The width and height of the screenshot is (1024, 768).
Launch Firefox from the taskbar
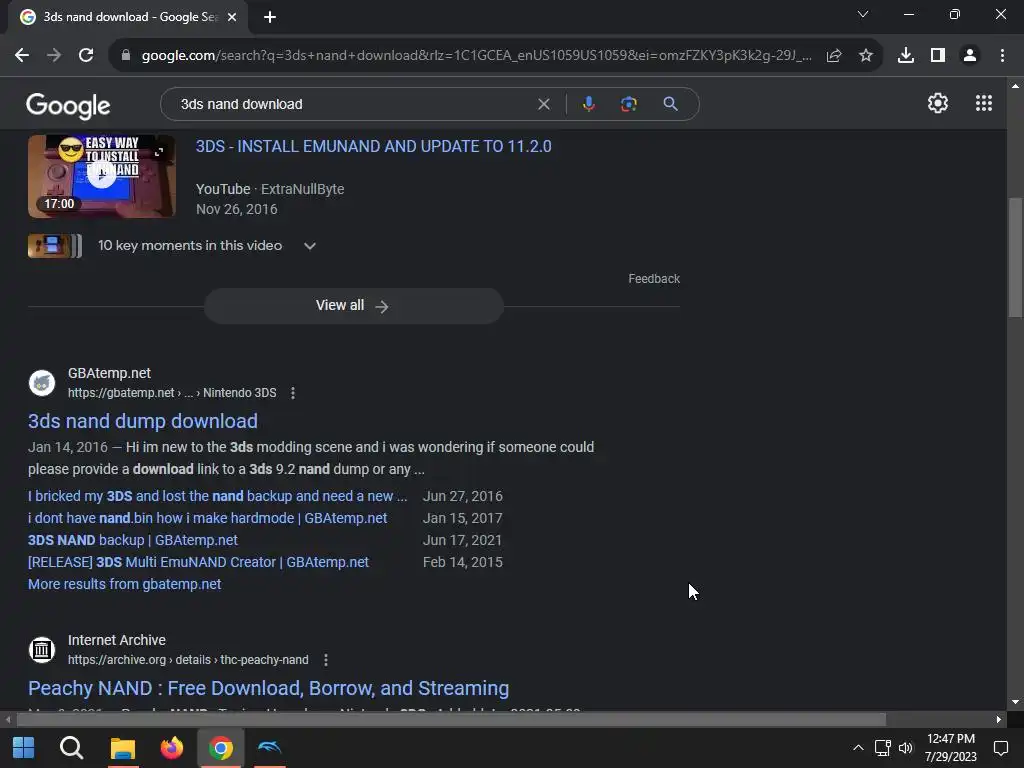tap(172, 748)
